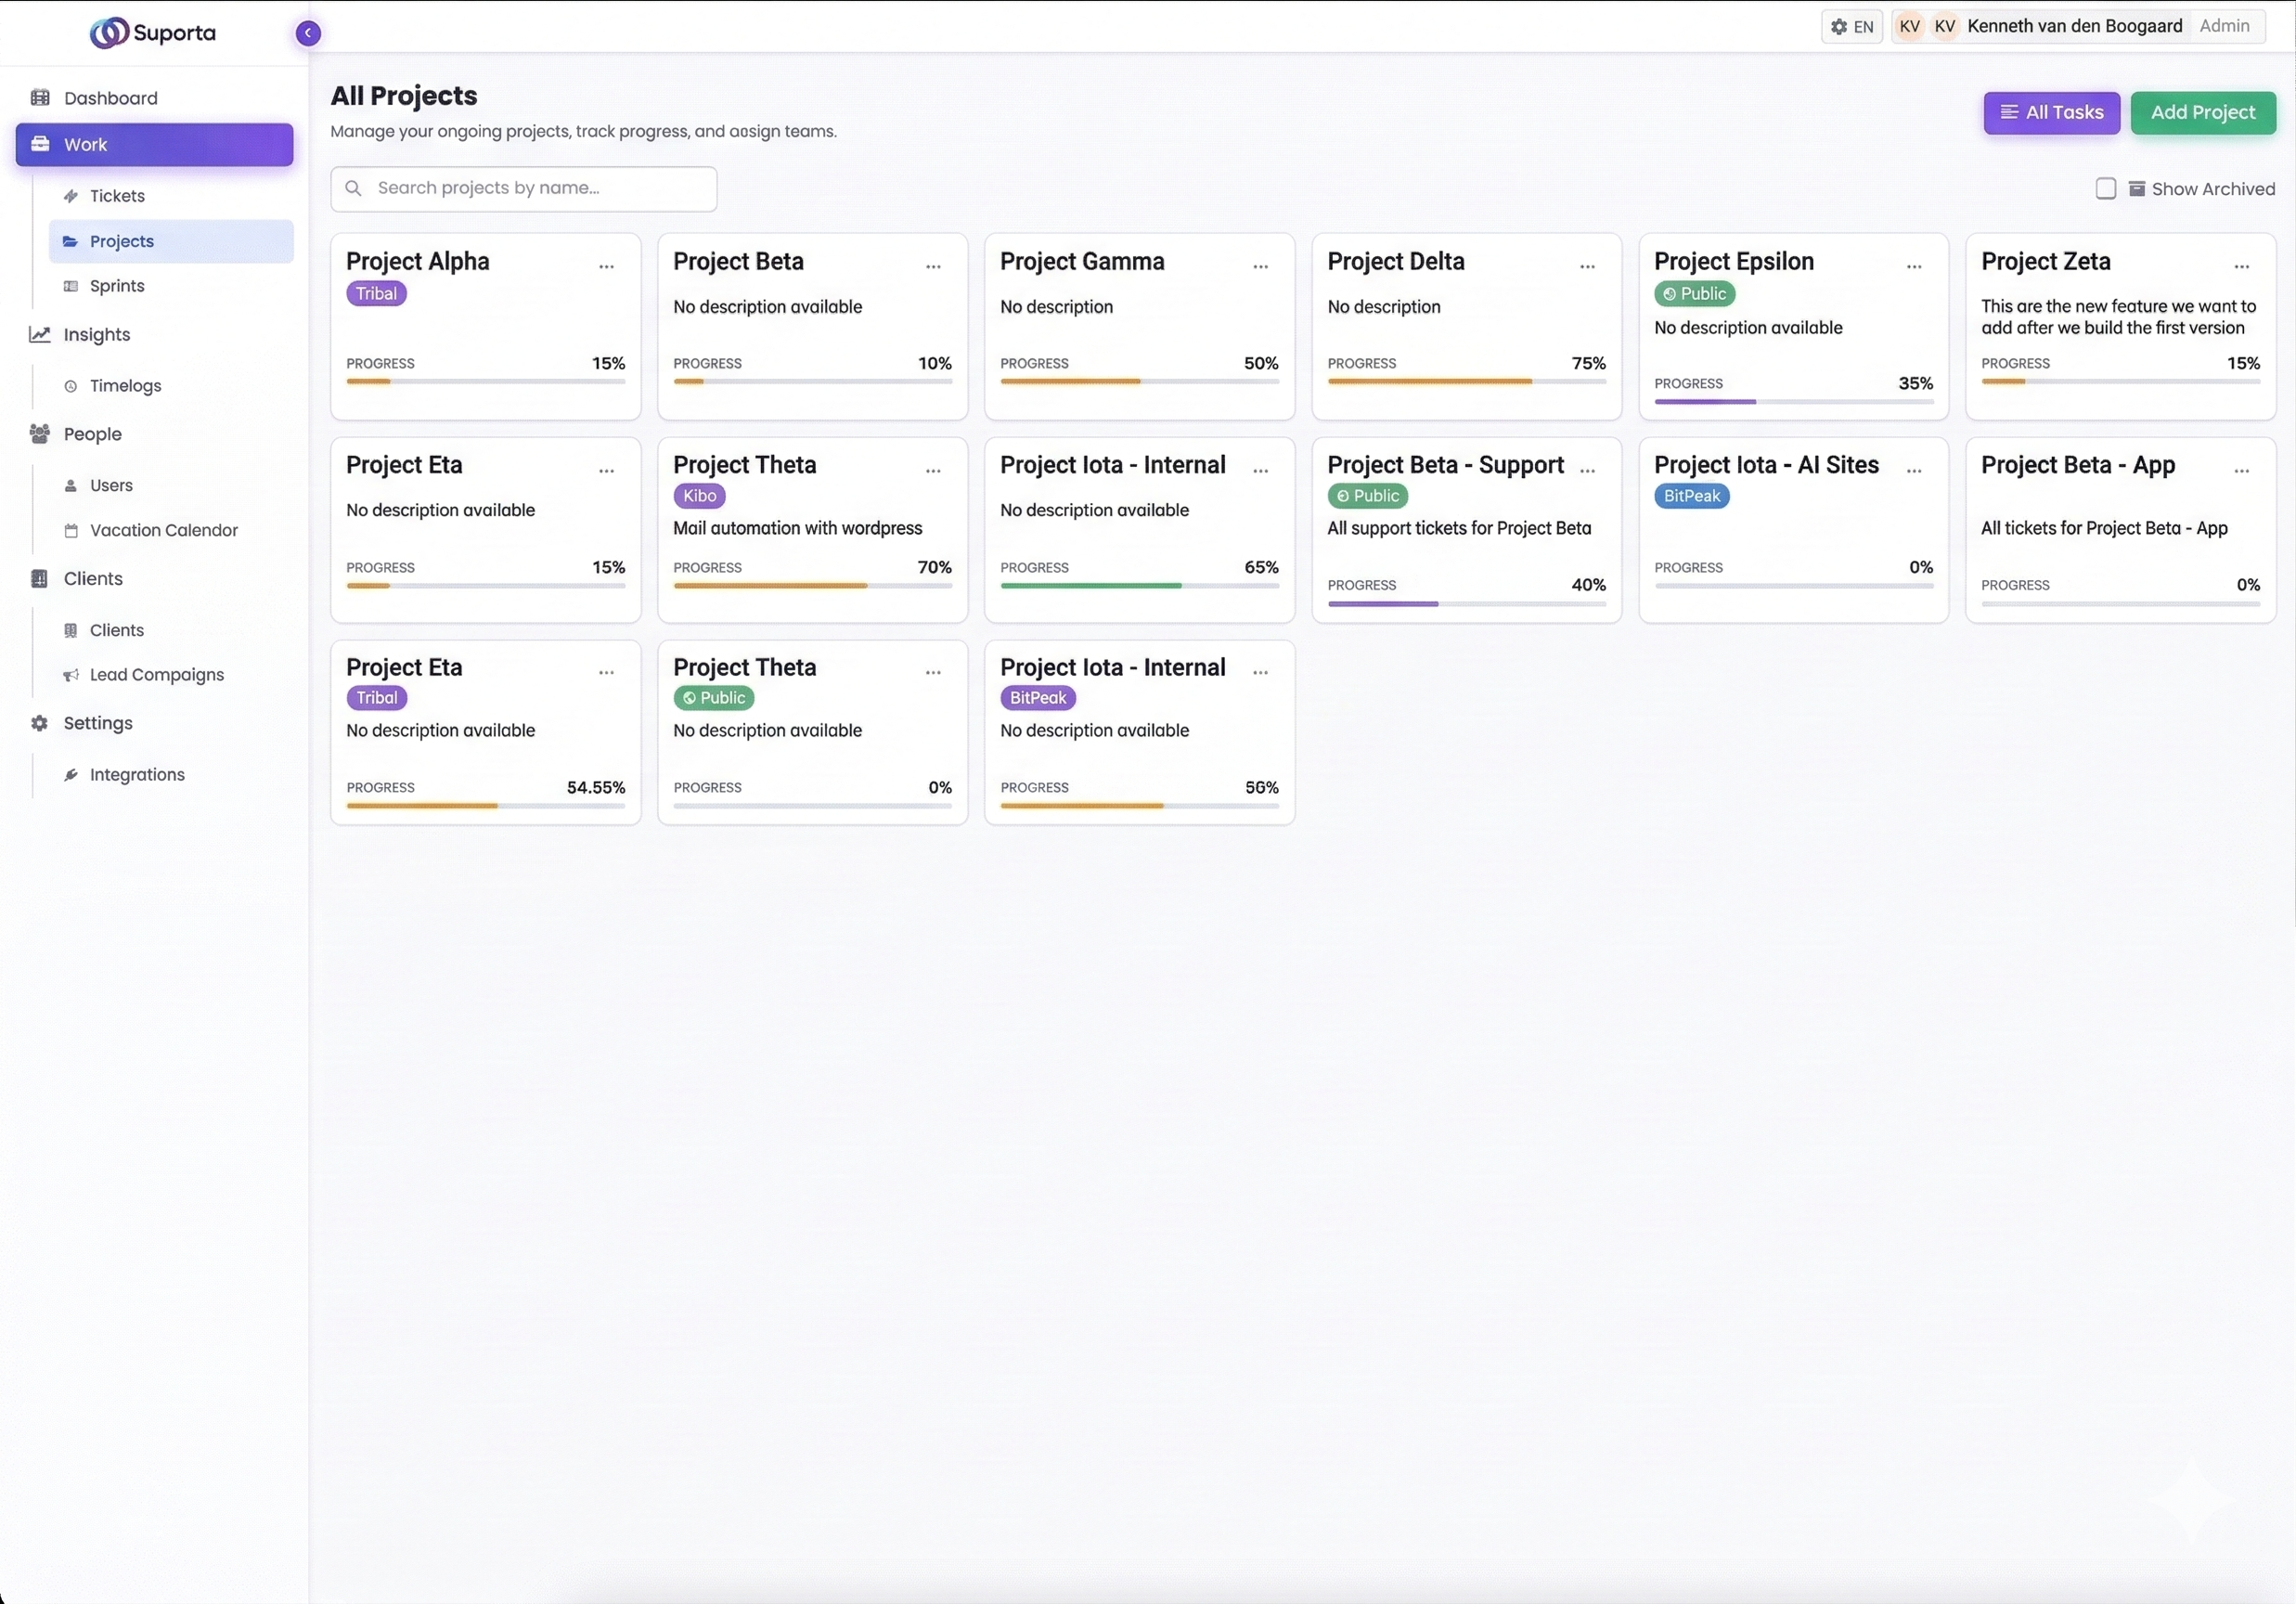
Task: Click the Settings gear icon in sidebar
Action: click(x=40, y=722)
